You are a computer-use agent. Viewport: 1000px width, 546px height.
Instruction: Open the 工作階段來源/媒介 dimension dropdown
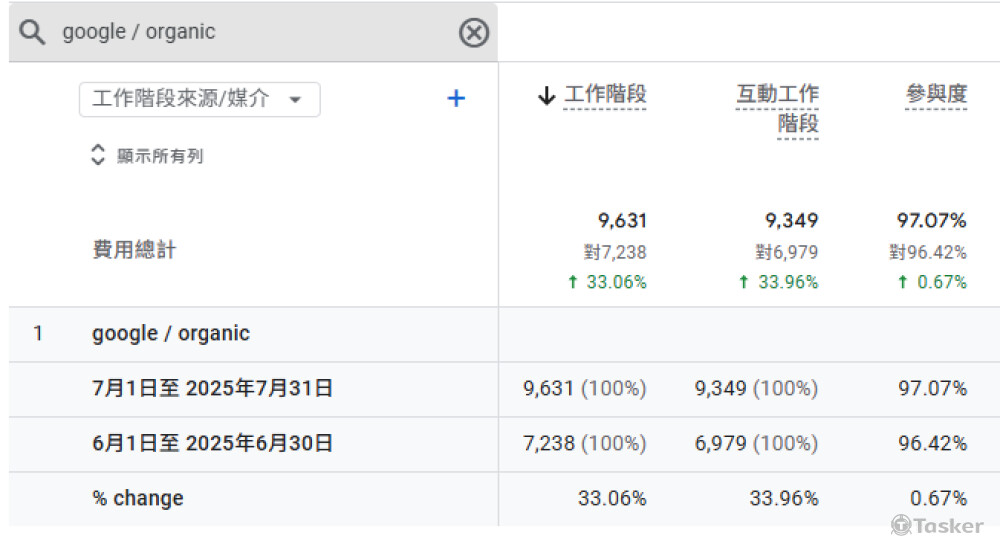point(200,99)
